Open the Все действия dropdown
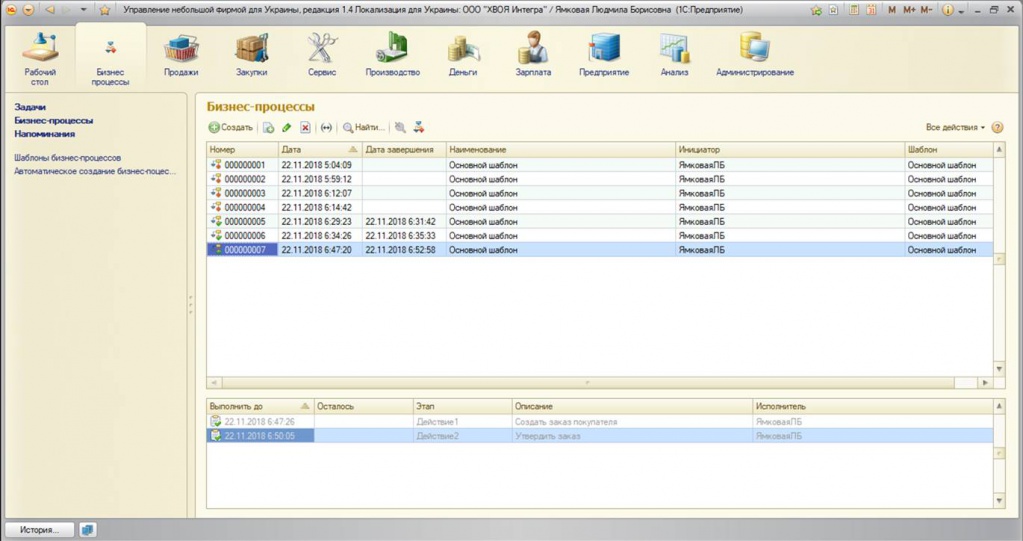Screen dimensions: 1023x541 [955, 127]
